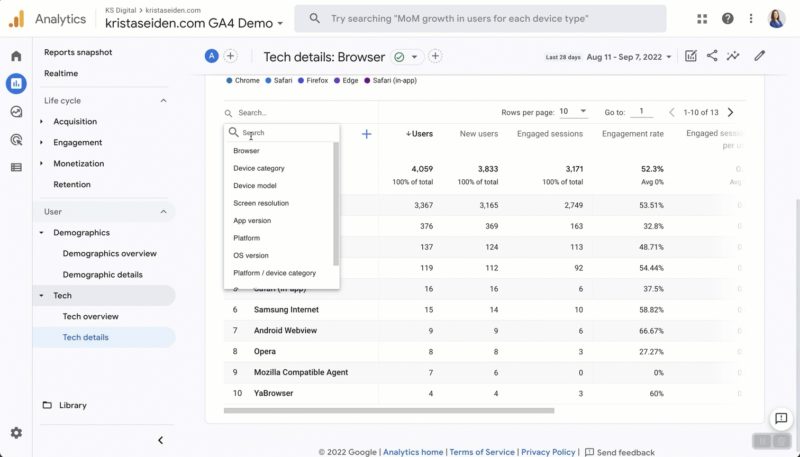Click the Privacy Policy footer link
800x457 pixels.
(x=548, y=452)
